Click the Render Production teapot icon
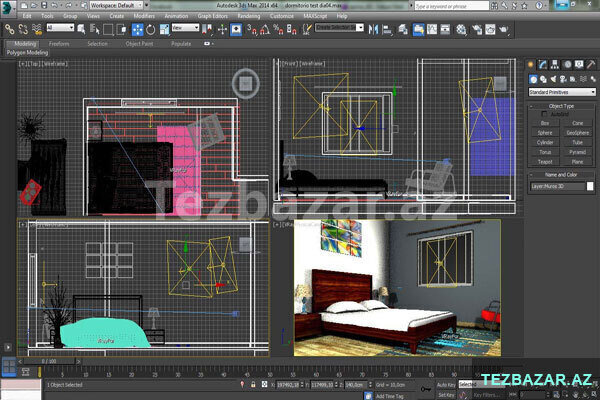This screenshot has height=400, width=600. pyautogui.click(x=504, y=29)
